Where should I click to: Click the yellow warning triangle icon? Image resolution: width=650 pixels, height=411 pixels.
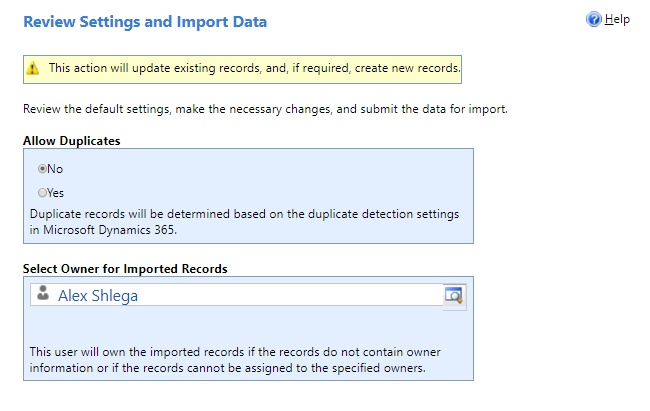(x=33, y=68)
